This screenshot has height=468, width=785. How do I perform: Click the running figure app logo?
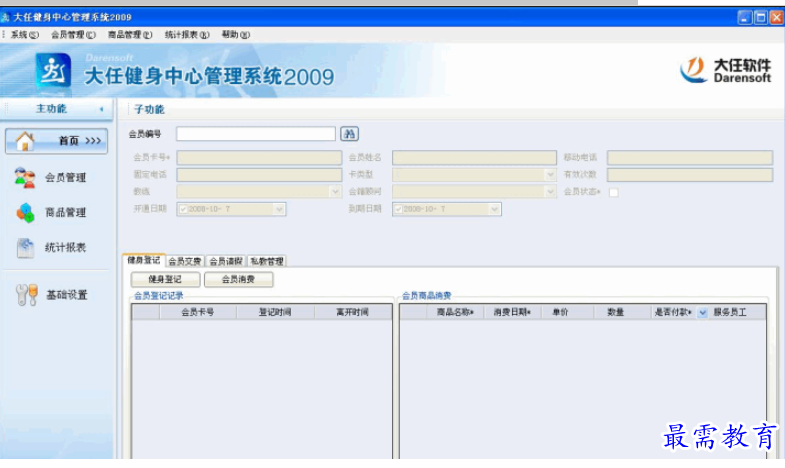point(53,72)
